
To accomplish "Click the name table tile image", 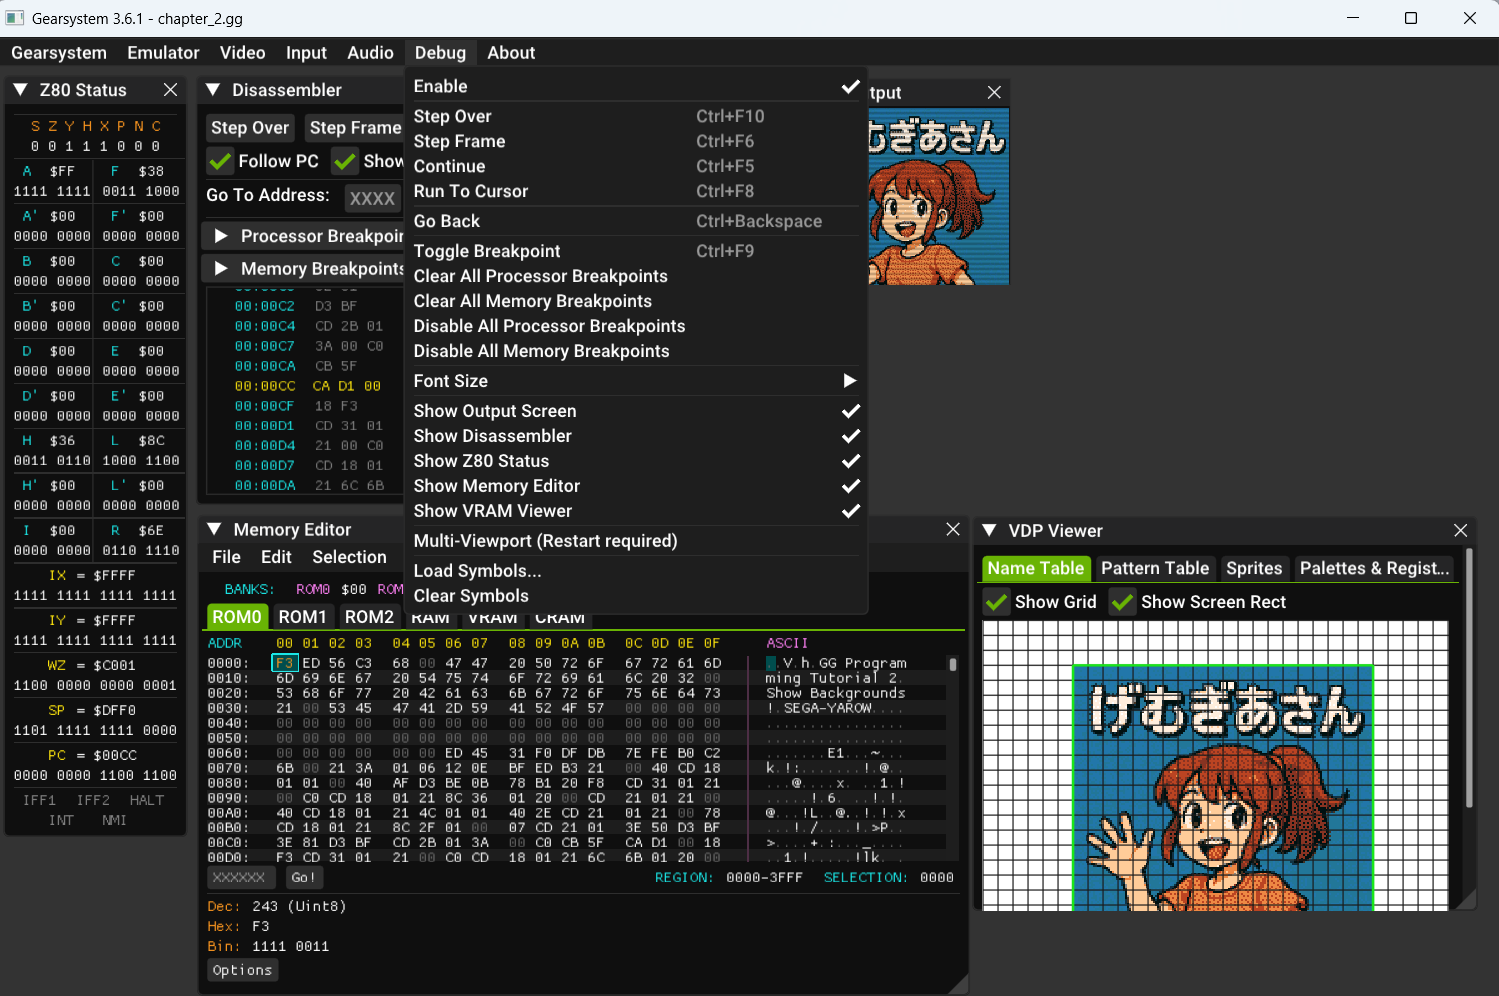I will point(1215,765).
